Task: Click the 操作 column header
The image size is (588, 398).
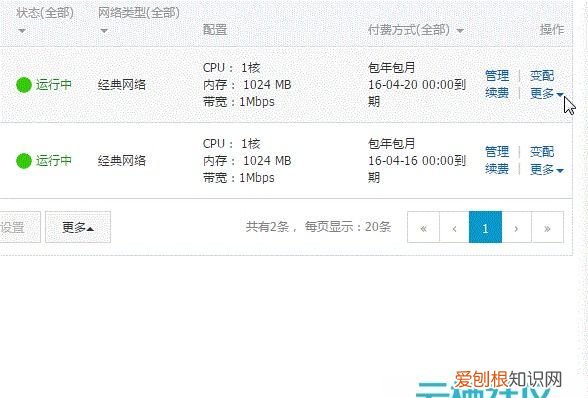Action: point(552,30)
